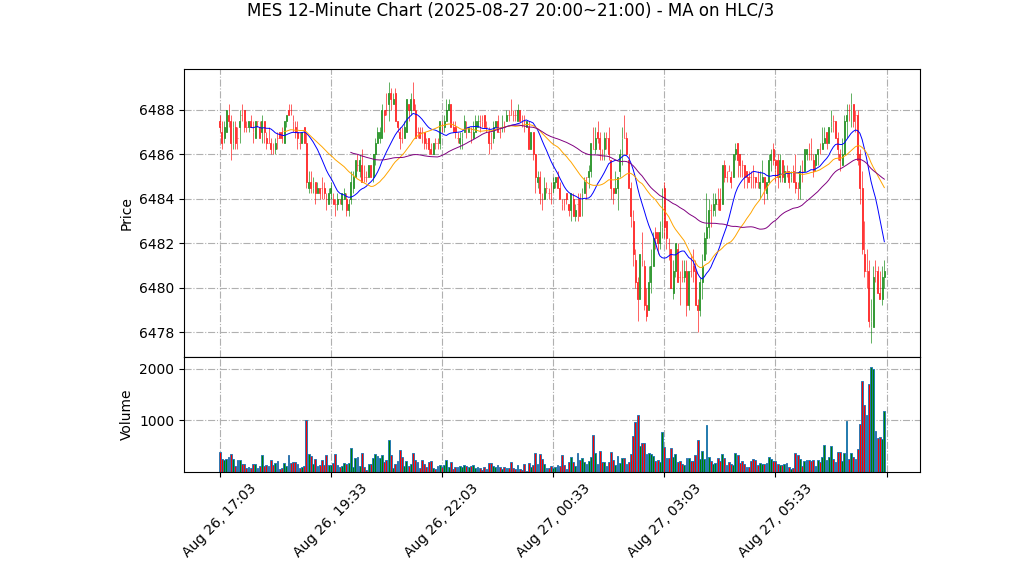Click the "Volume" axis label
Screen dimensions: 1022x575
[126, 415]
